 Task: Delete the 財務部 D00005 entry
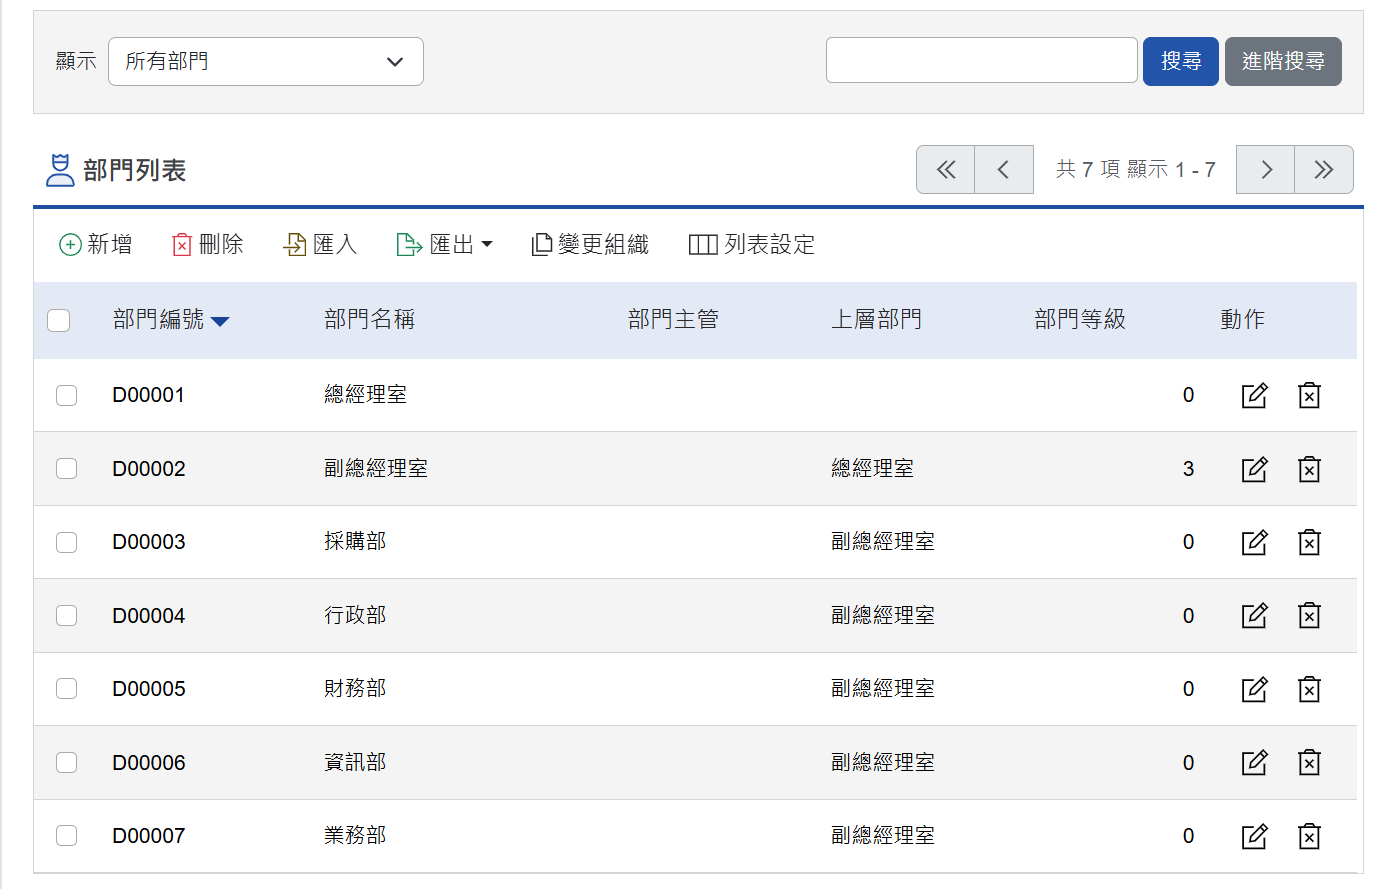pos(1309,689)
